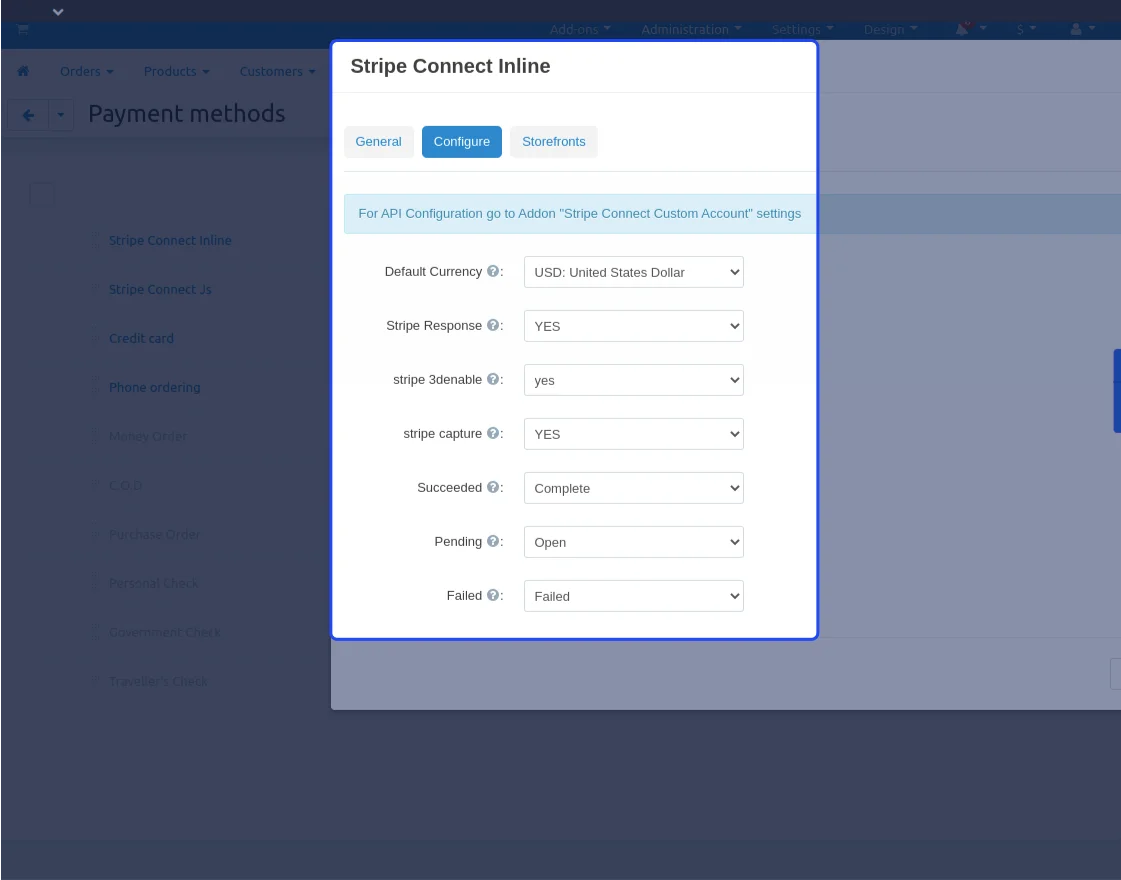Click the back arrow button
Screen dimensions: 1121x880
pyautogui.click(x=28, y=115)
